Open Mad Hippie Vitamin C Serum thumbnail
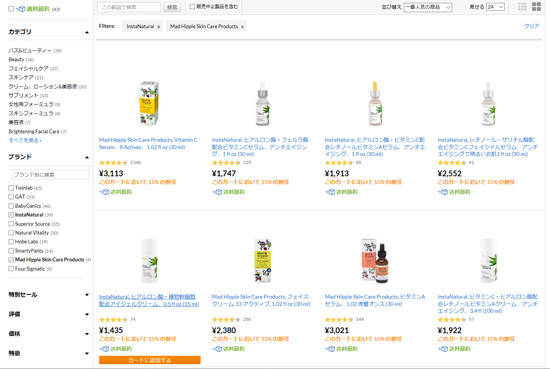Screen dimensions: 550x369 pos(149,103)
